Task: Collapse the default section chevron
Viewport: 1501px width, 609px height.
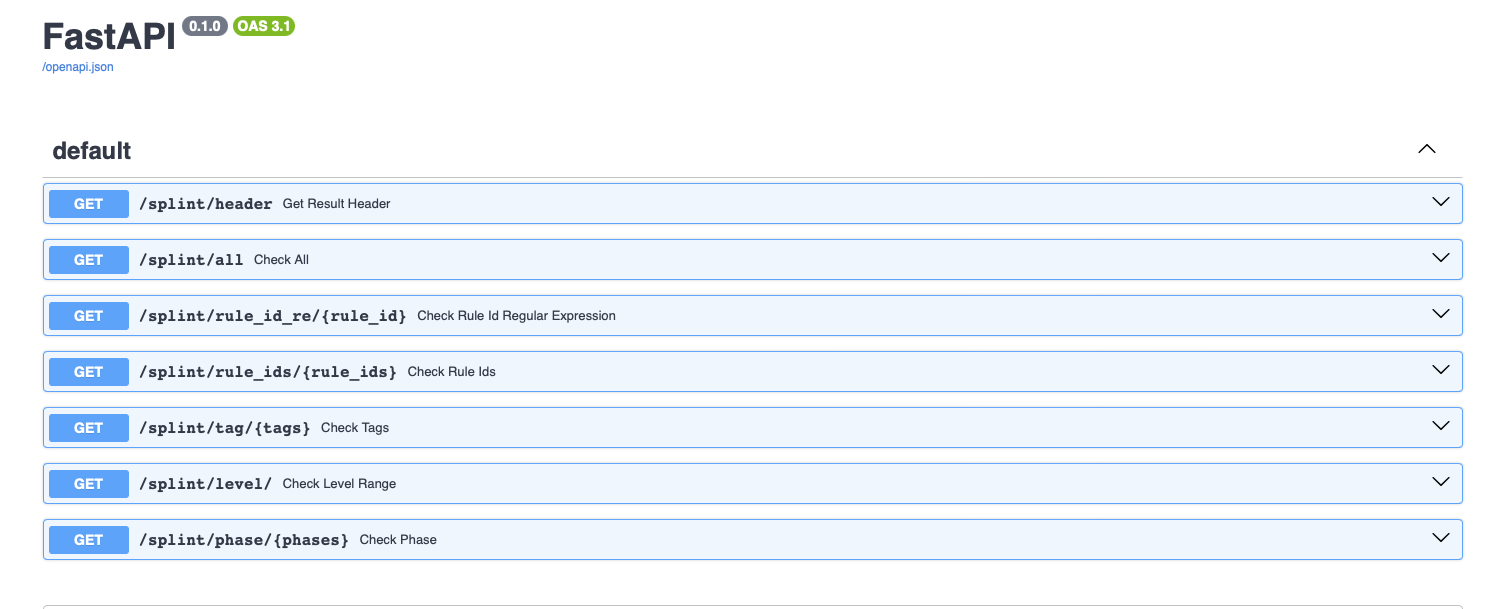Action: click(x=1427, y=149)
